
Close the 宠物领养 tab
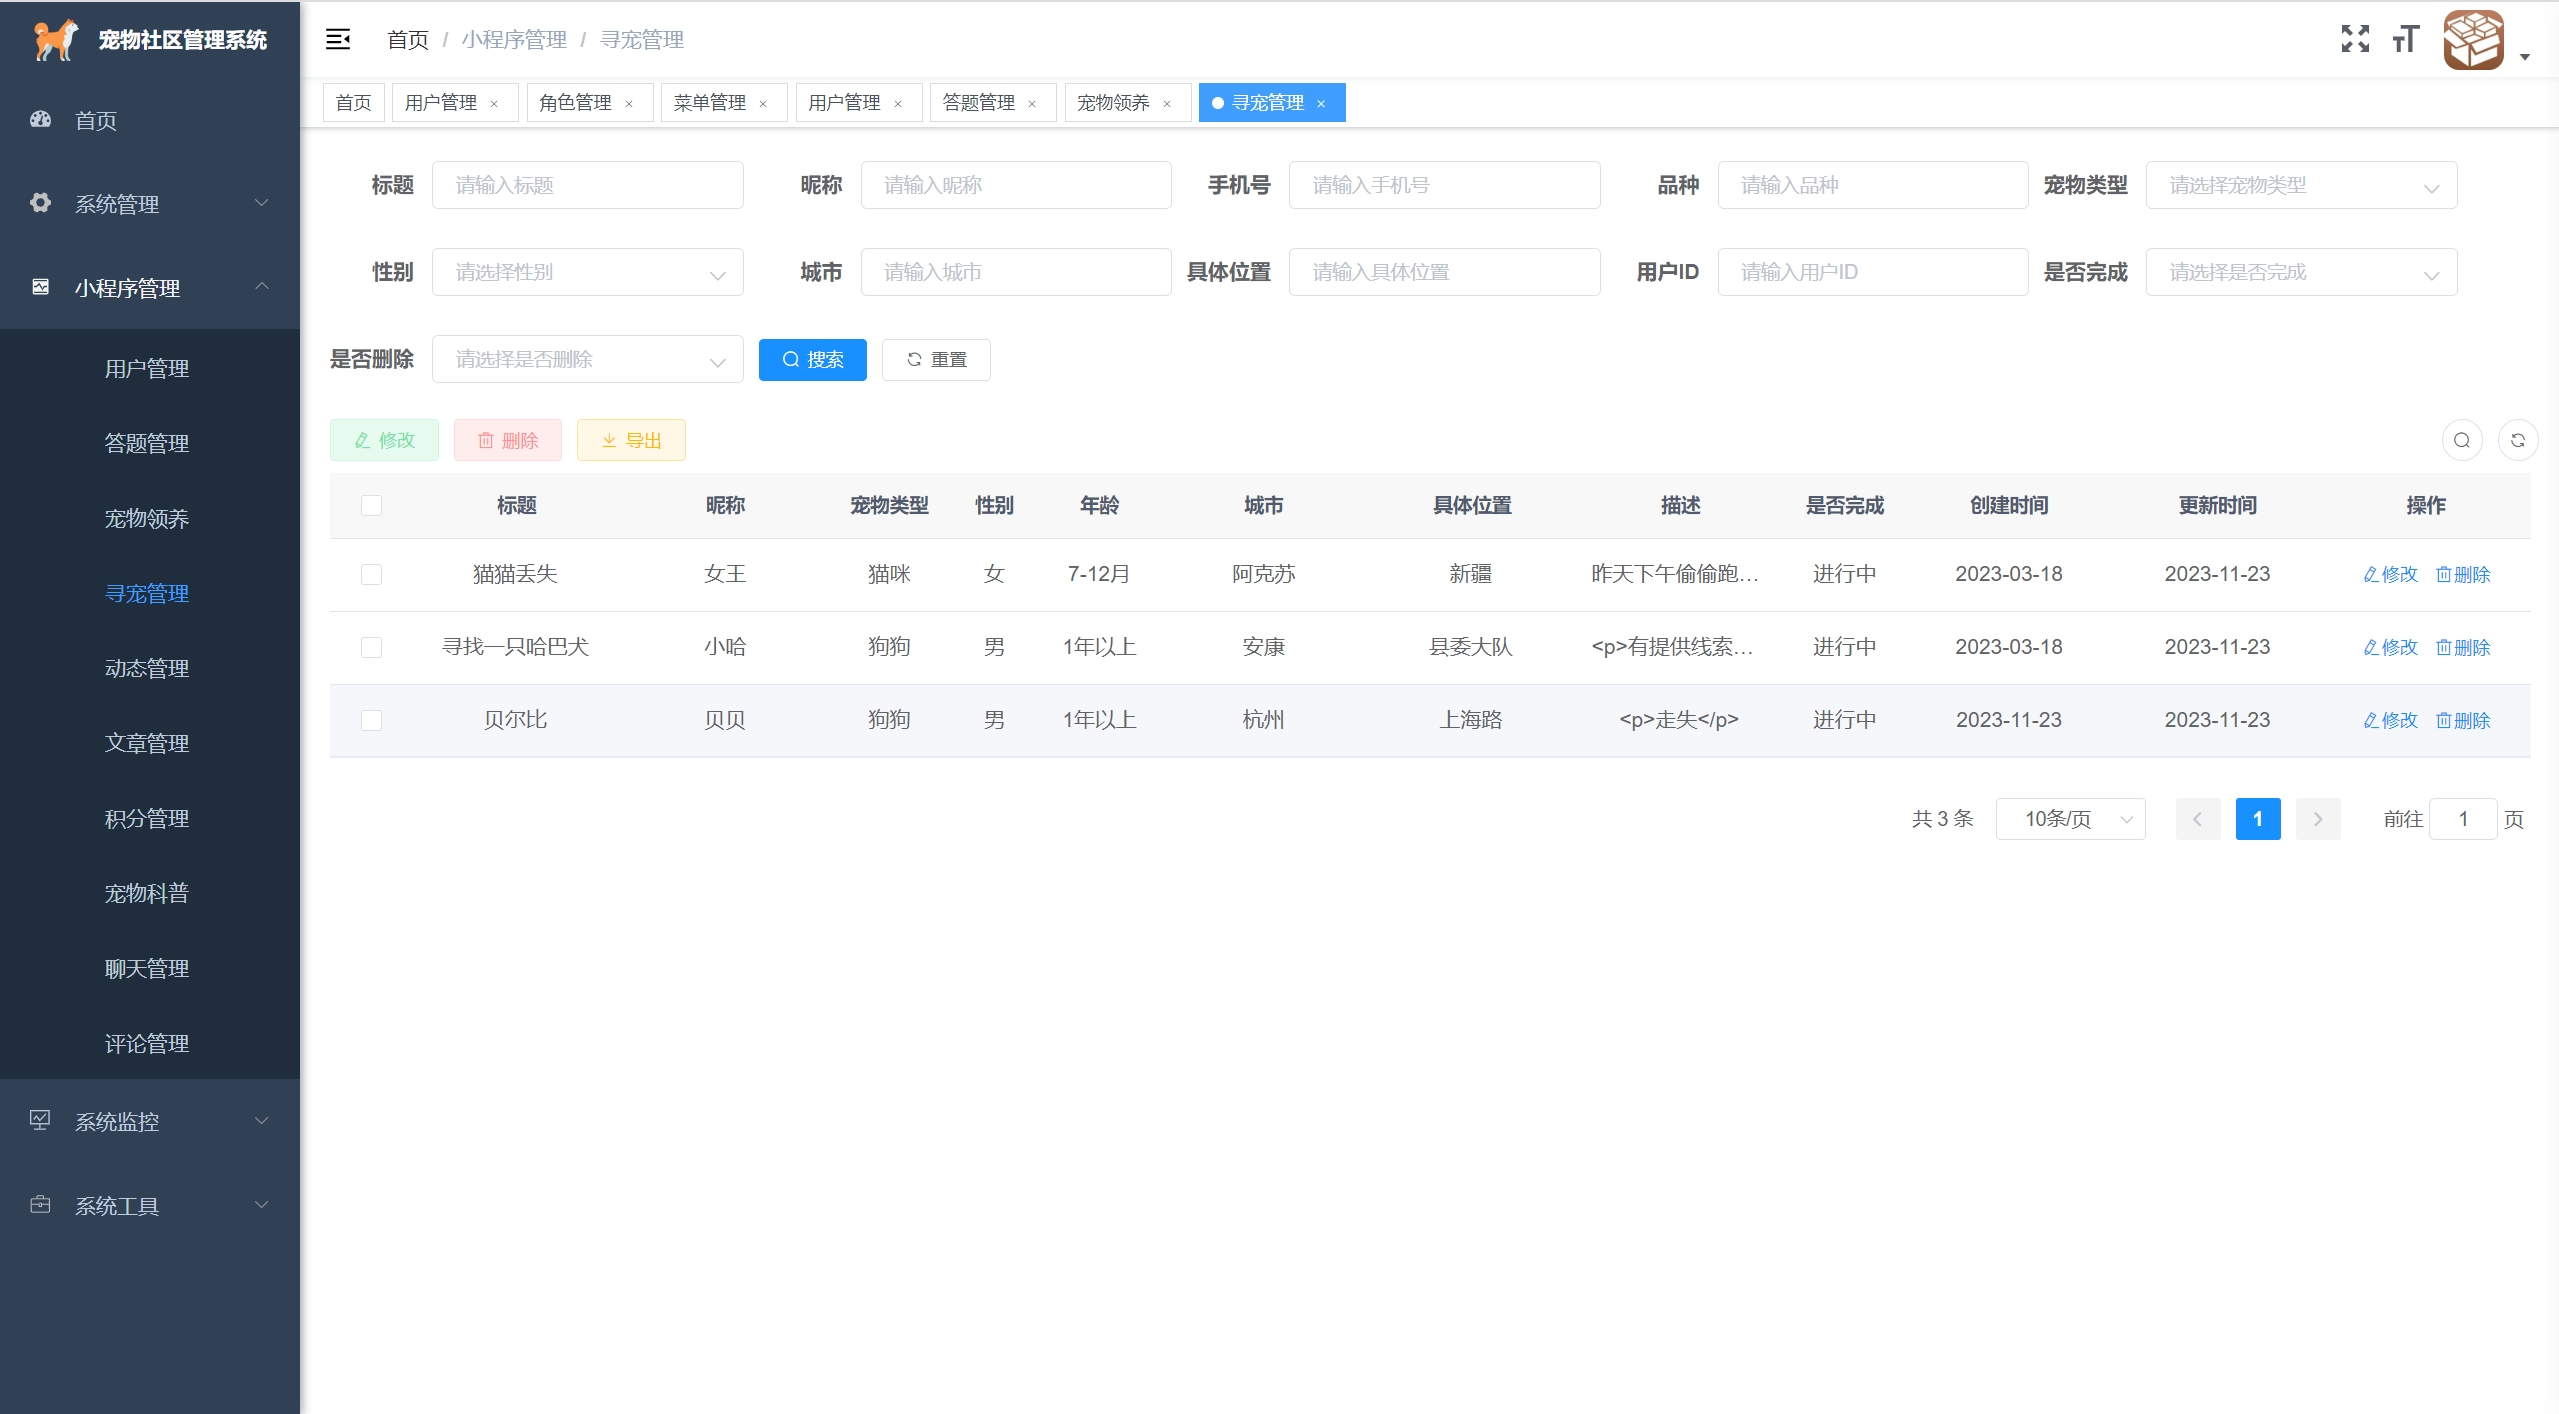click(x=1167, y=103)
